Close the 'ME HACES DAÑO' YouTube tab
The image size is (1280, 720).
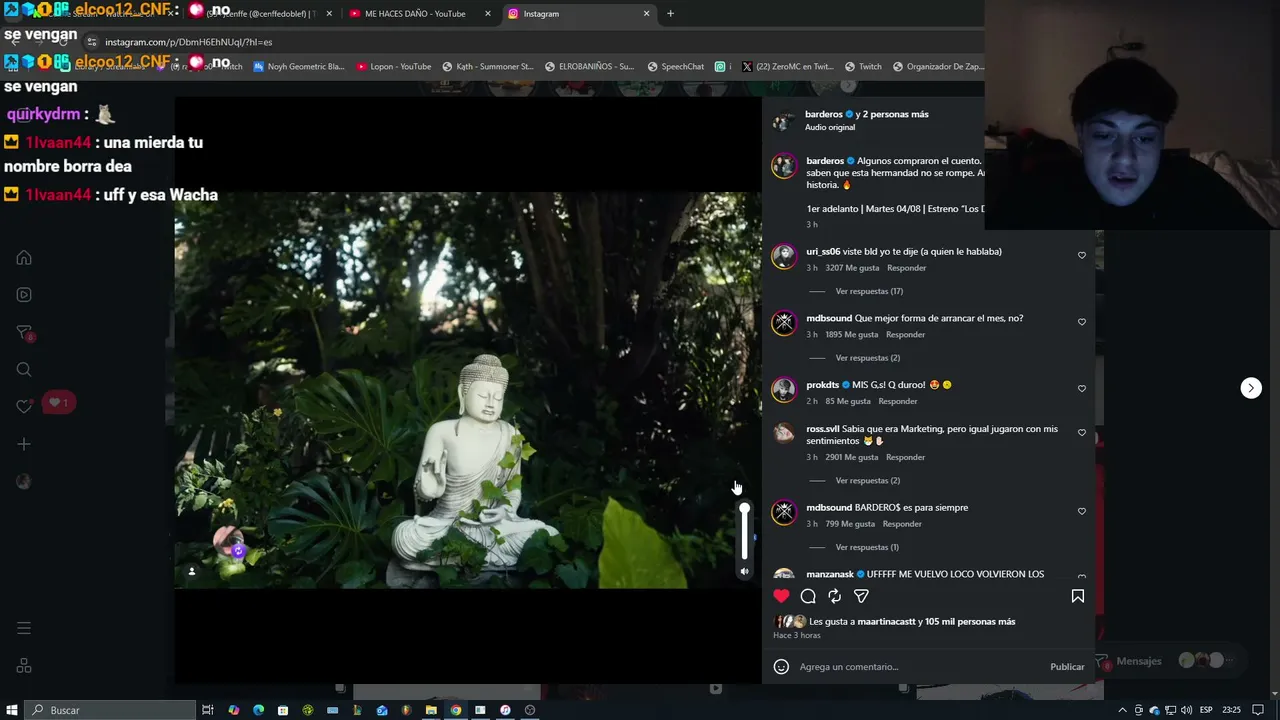(x=488, y=14)
